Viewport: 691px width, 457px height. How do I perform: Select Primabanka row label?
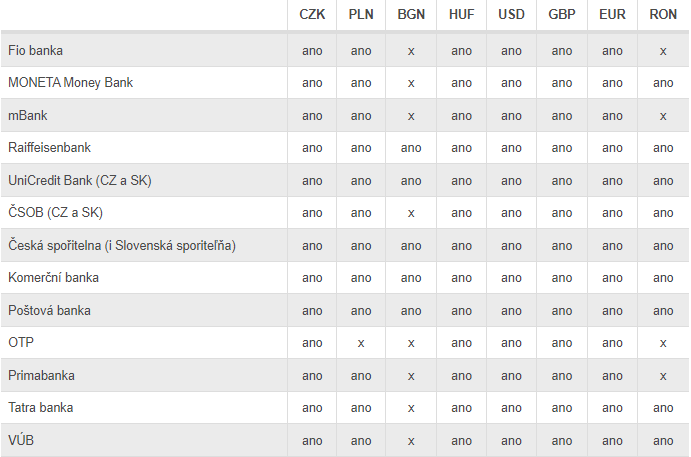(41, 375)
